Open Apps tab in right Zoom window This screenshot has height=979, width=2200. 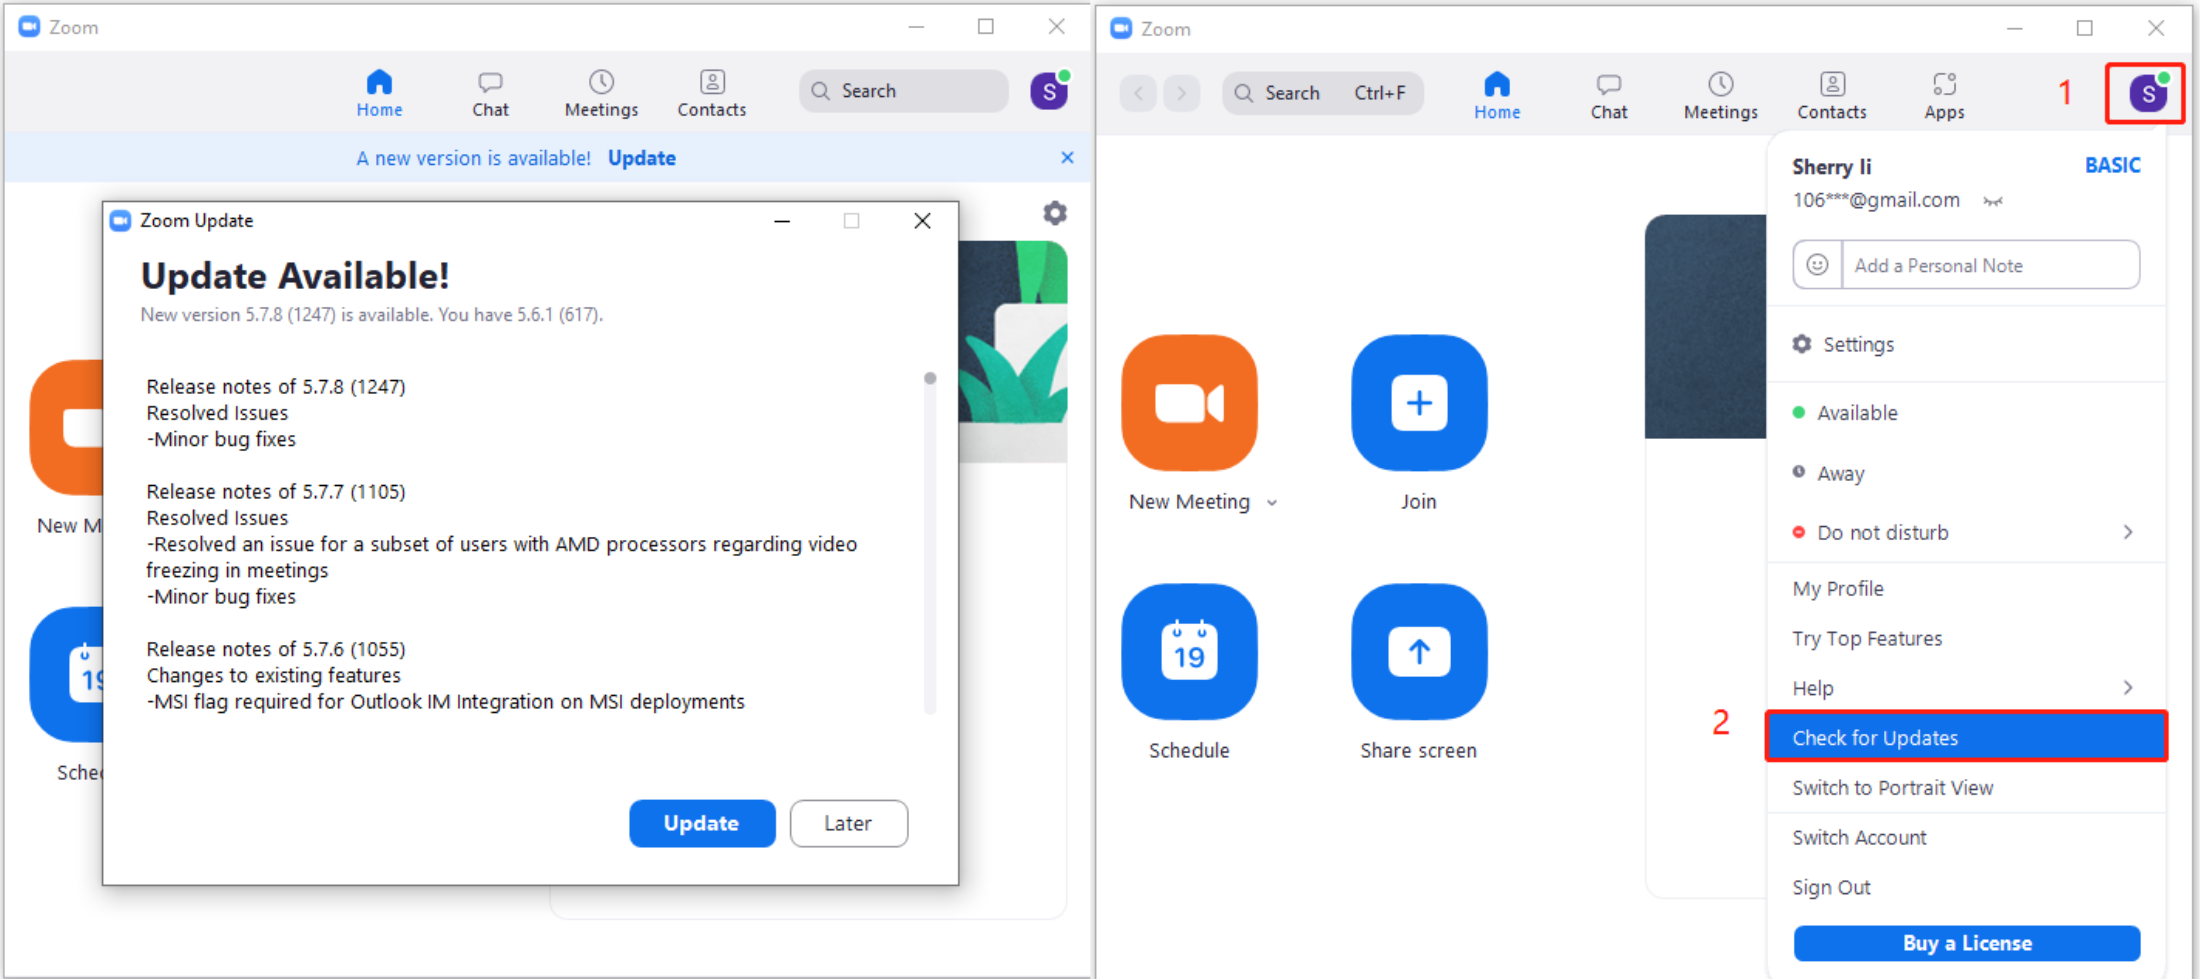click(x=1944, y=96)
